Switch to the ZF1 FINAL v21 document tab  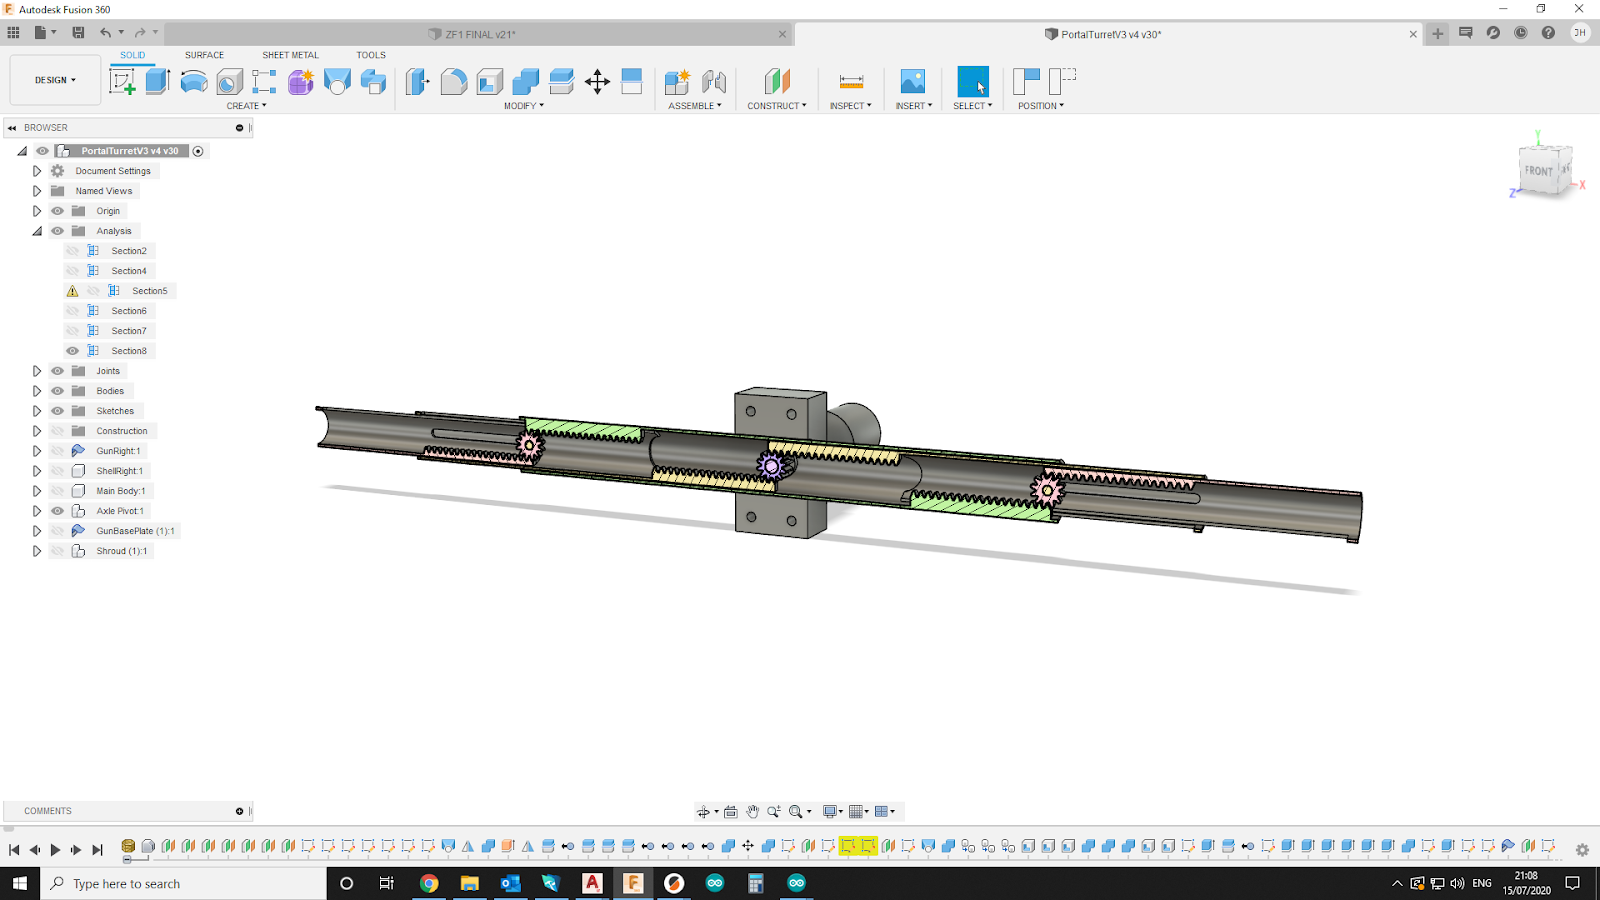[480, 34]
